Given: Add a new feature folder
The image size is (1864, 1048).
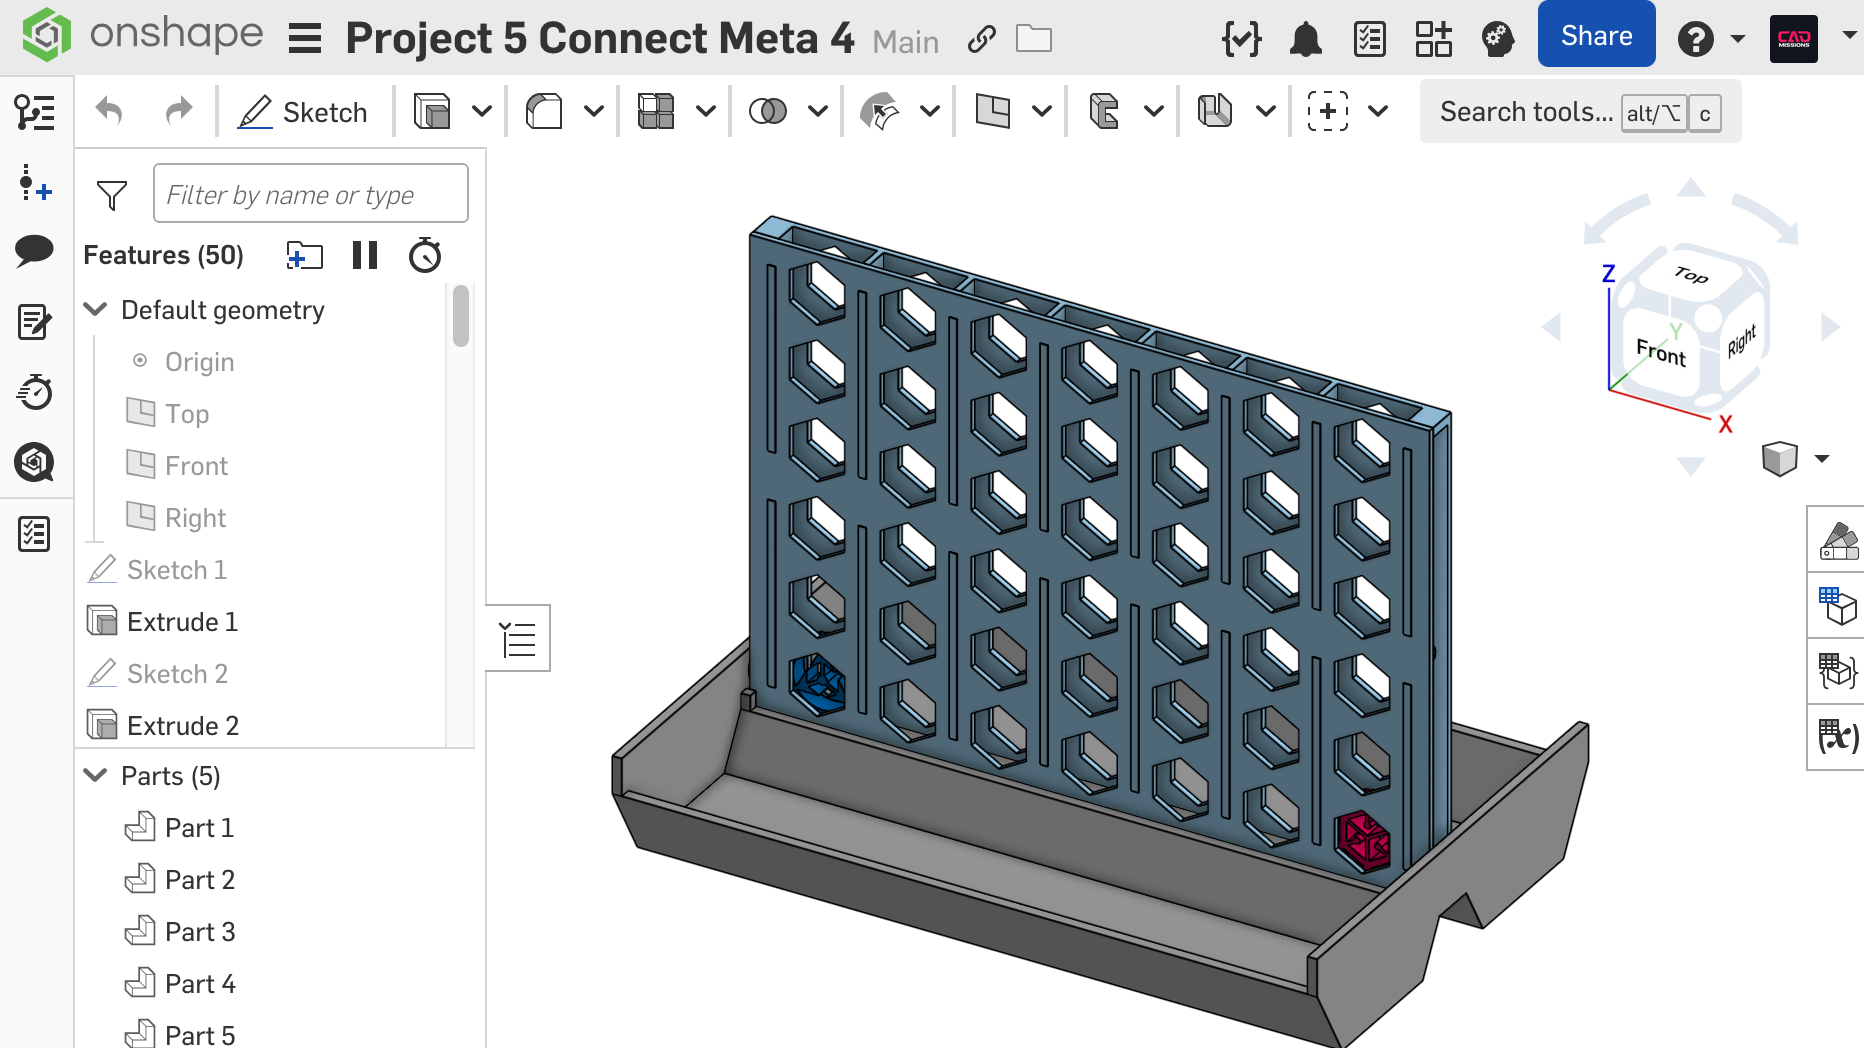Looking at the screenshot, I should [x=305, y=256].
